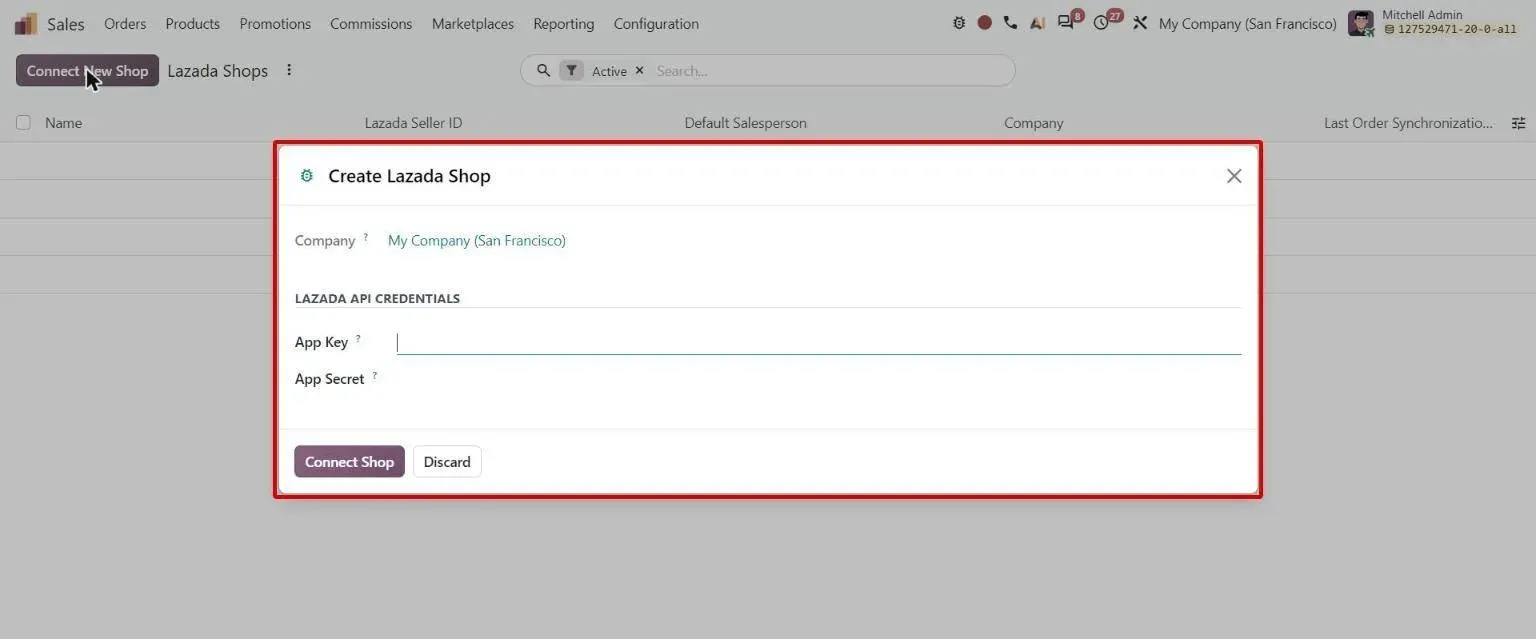The width and height of the screenshot is (1536, 639).
Task: Toggle the select-all rows checkbox
Action: [x=23, y=123]
